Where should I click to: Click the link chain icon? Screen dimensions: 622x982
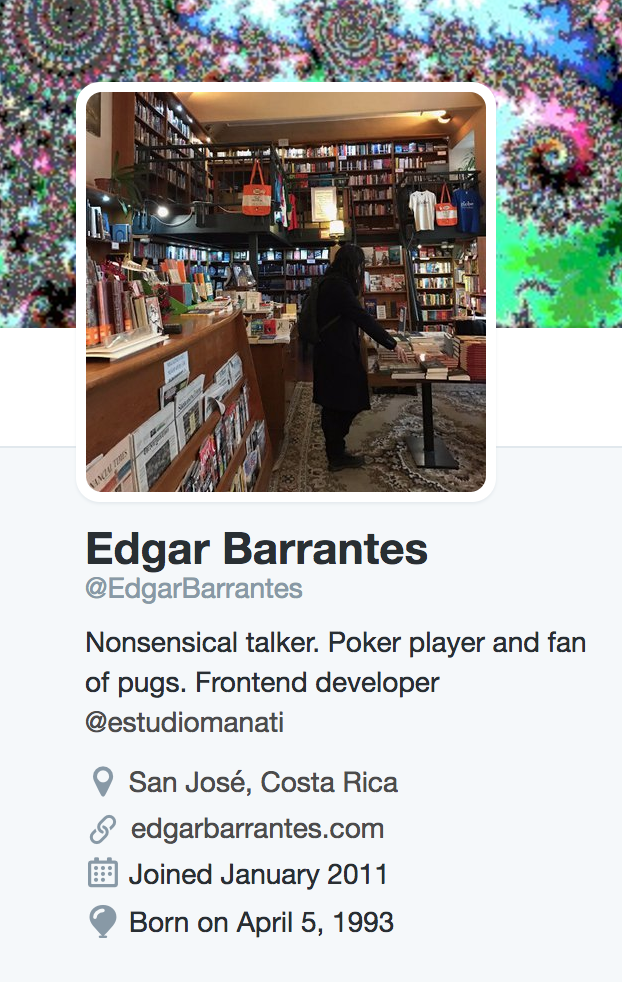coord(103,829)
